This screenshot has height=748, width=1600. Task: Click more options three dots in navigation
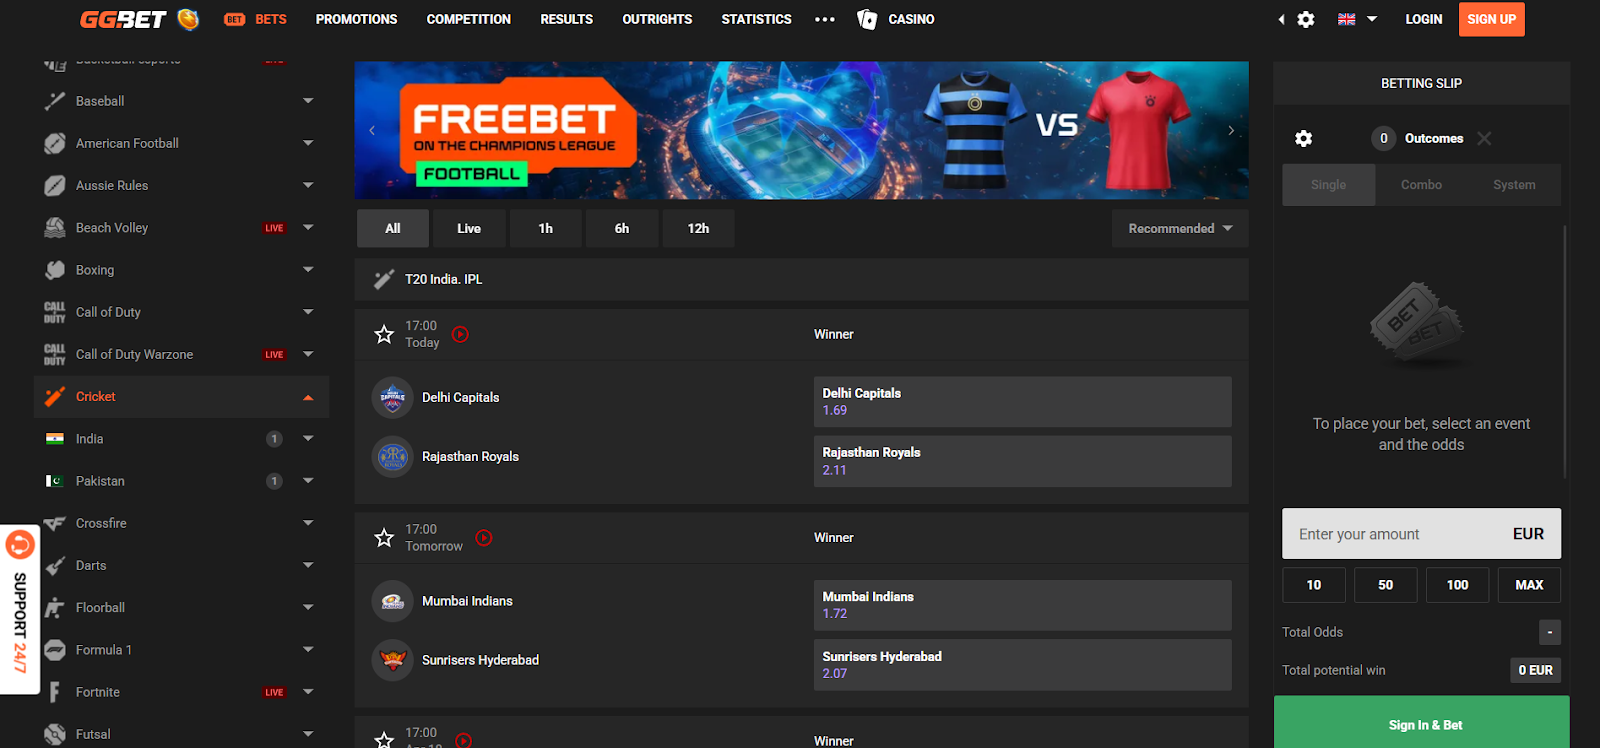tap(824, 19)
